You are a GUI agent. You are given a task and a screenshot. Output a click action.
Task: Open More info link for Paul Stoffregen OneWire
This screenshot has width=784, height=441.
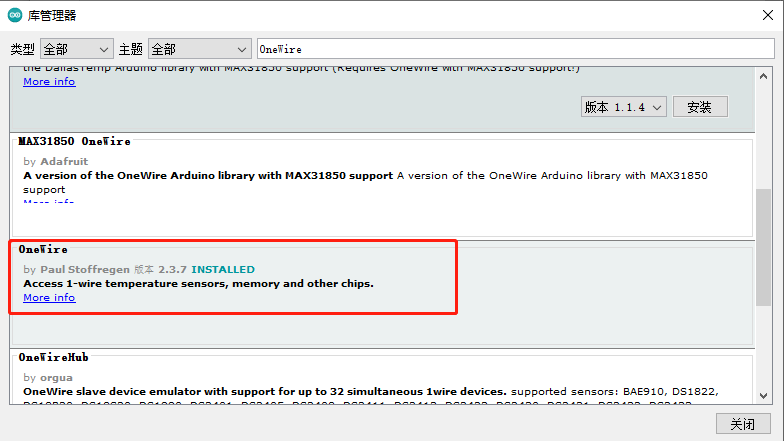point(49,298)
